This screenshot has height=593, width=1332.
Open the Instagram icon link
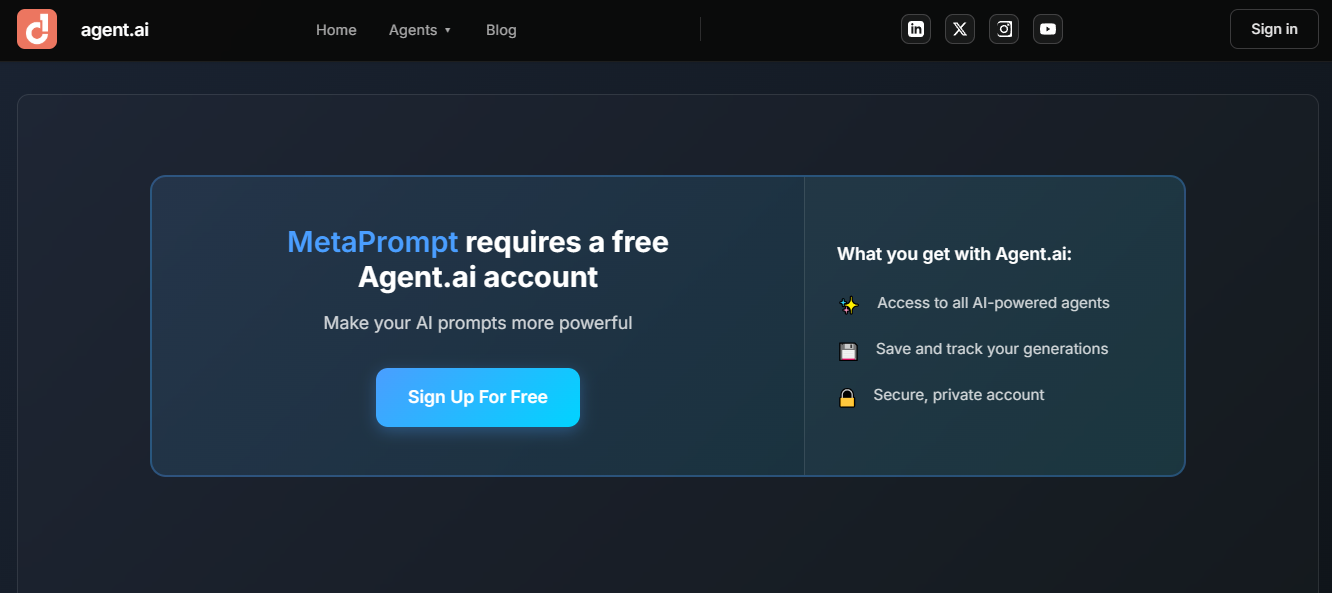[x=1003, y=29]
